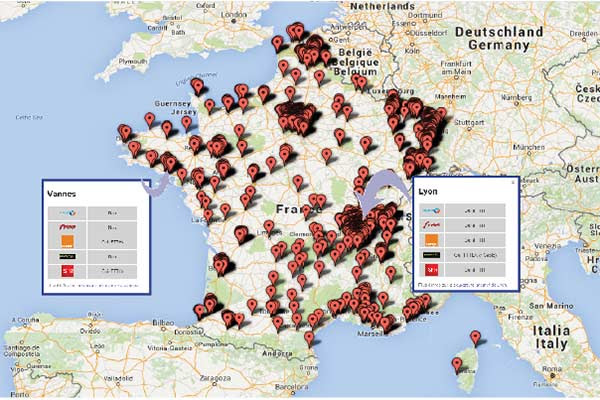This screenshot has height=400, width=600.
Task: Click the Firenze city label
Action: (520, 317)
